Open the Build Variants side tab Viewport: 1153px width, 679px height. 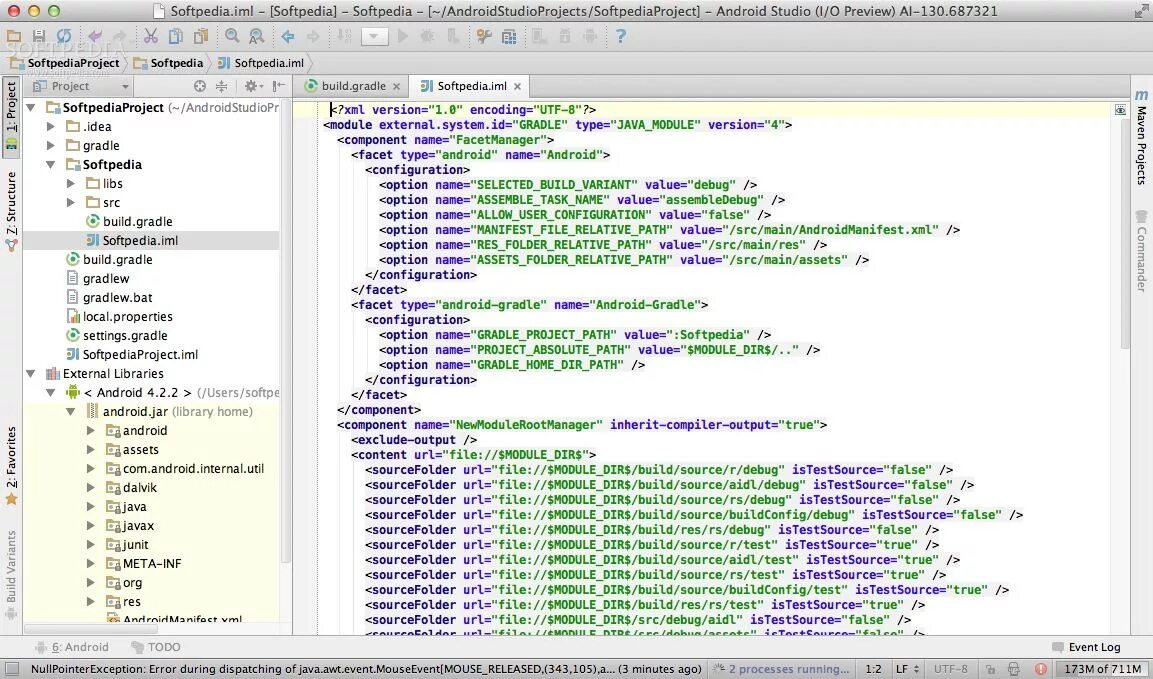pyautogui.click(x=11, y=576)
